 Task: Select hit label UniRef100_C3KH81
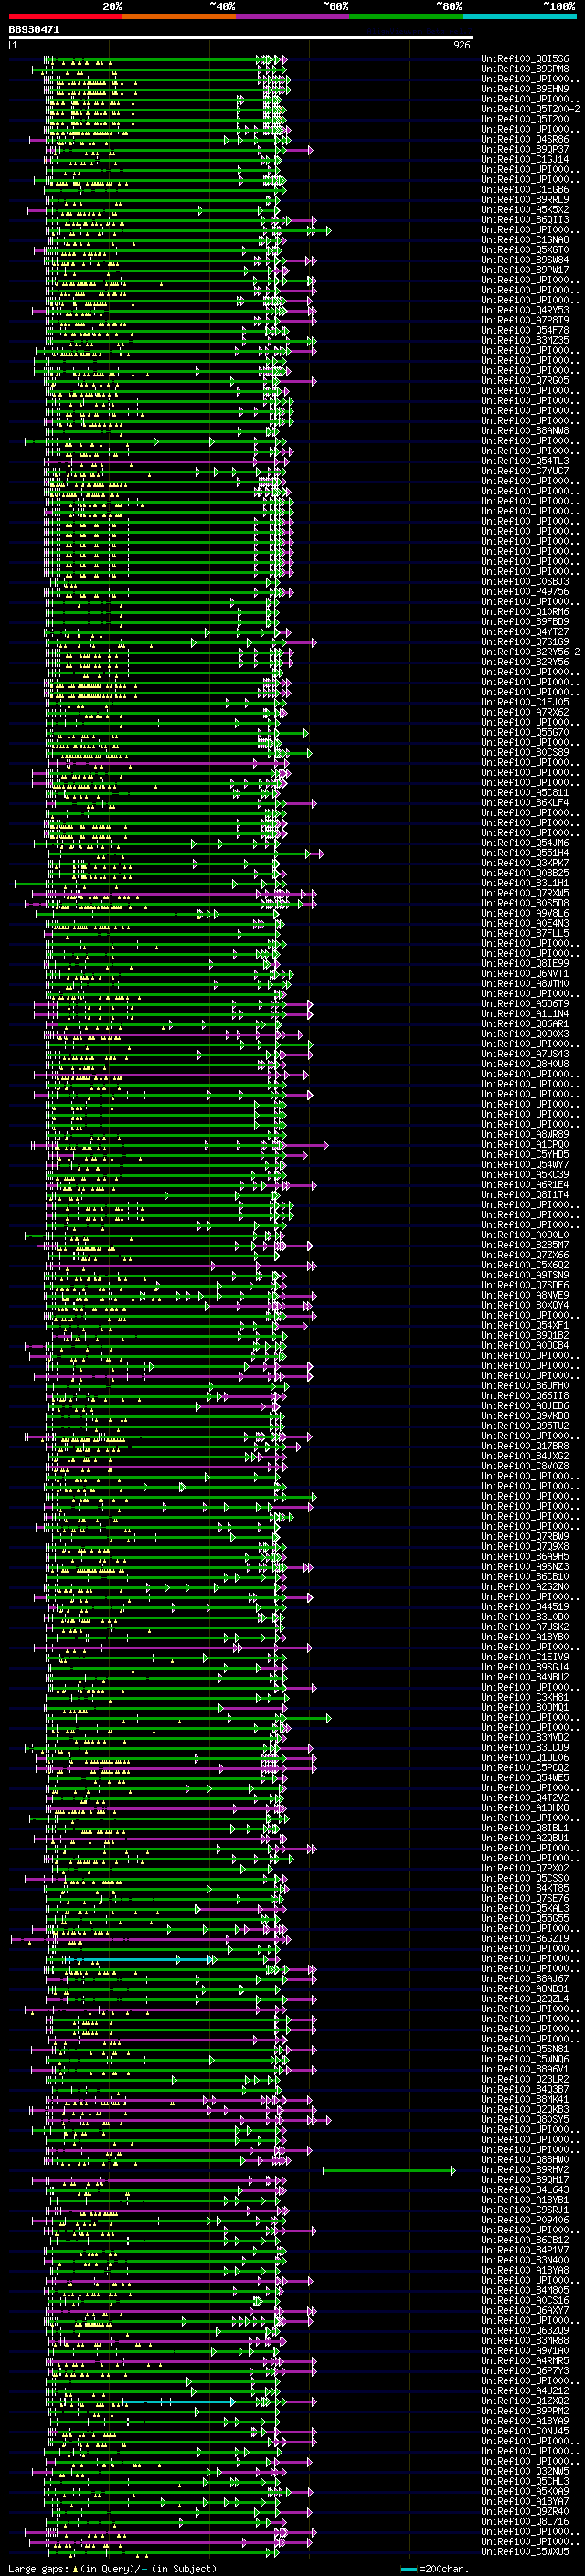point(525,1698)
